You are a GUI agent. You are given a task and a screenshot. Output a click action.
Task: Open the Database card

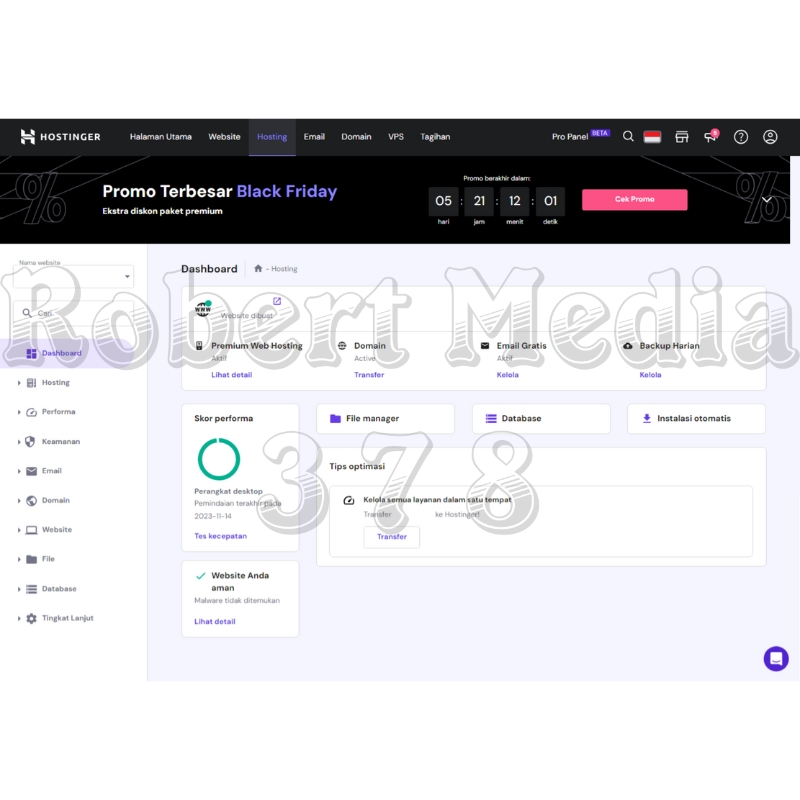[541, 418]
